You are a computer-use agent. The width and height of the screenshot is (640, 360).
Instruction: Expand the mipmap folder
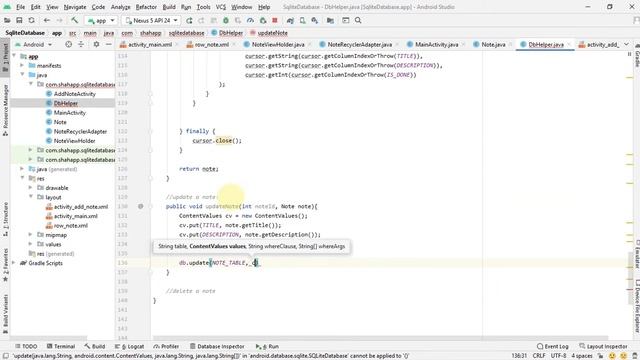click(31, 235)
